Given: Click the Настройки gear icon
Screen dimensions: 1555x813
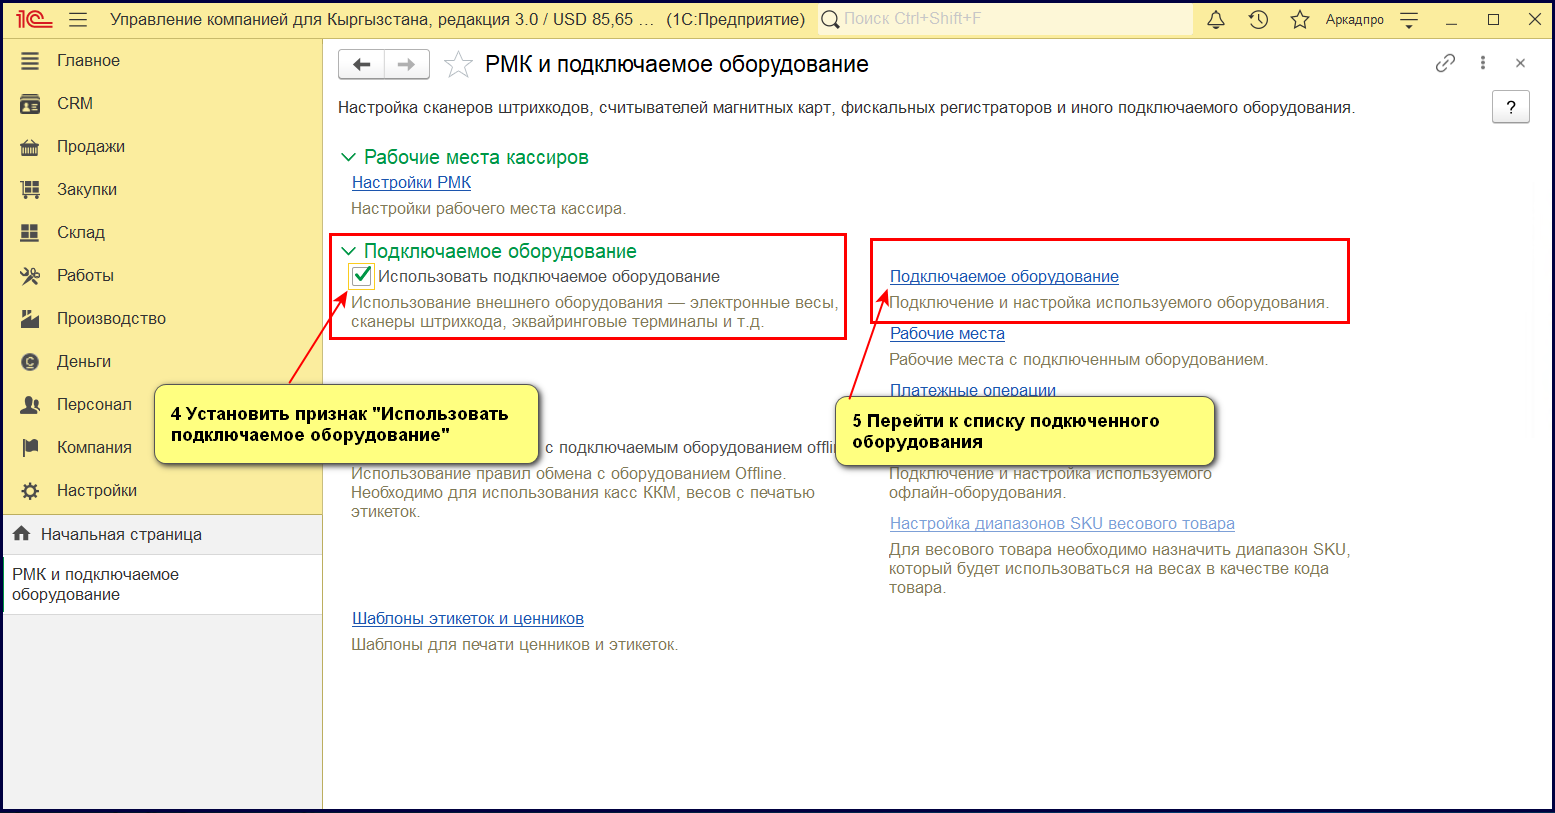Looking at the screenshot, I should coord(30,491).
